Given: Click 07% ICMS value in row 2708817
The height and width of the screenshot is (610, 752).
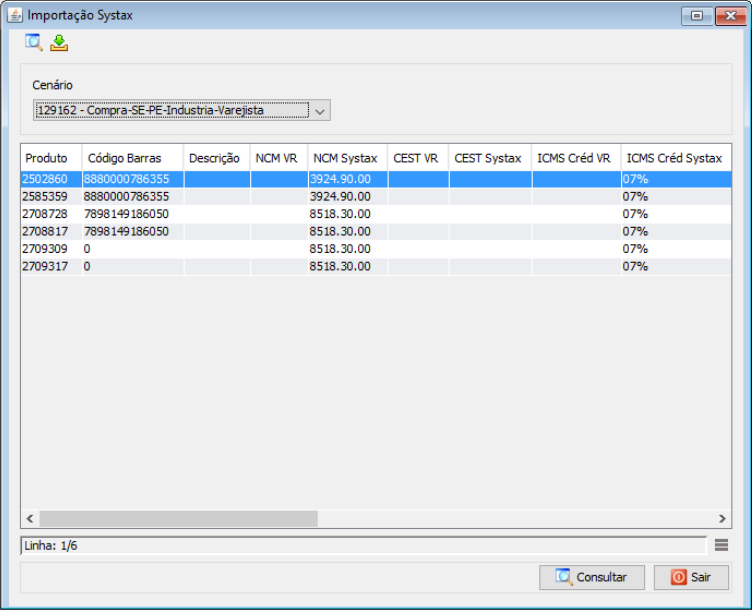Looking at the screenshot, I should click(x=635, y=232).
